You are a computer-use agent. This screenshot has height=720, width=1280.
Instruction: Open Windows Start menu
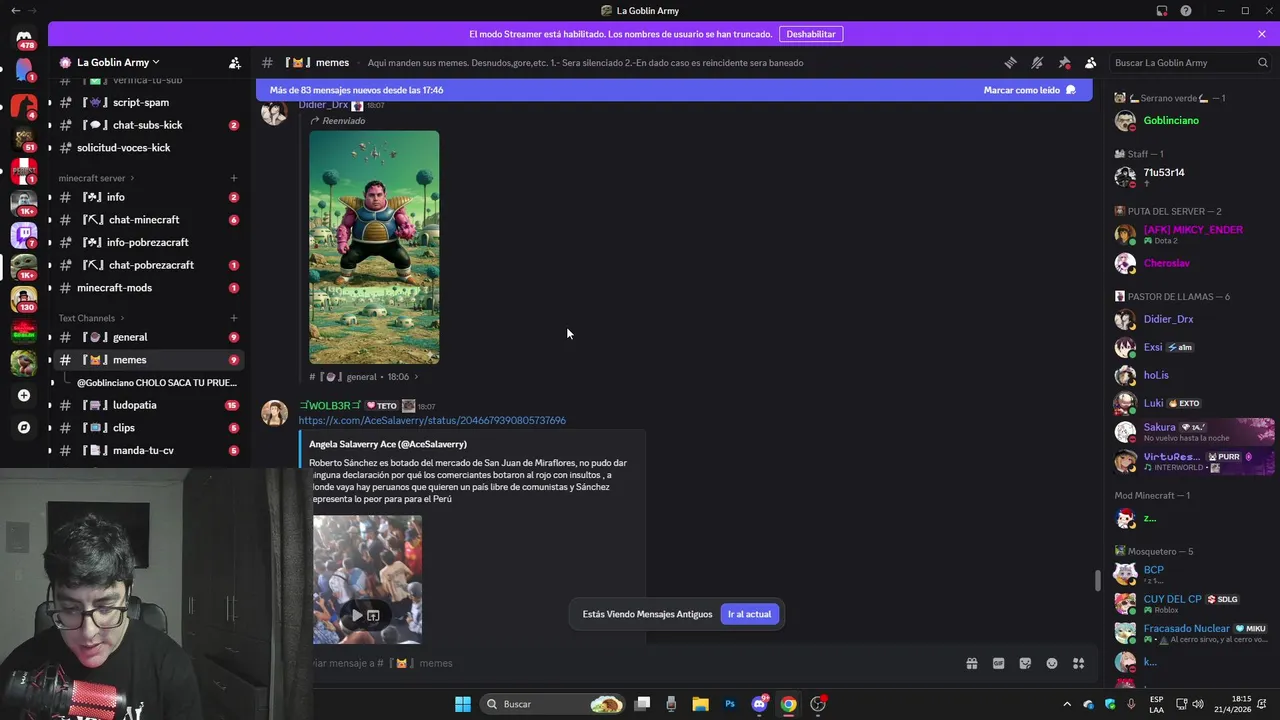click(x=462, y=704)
